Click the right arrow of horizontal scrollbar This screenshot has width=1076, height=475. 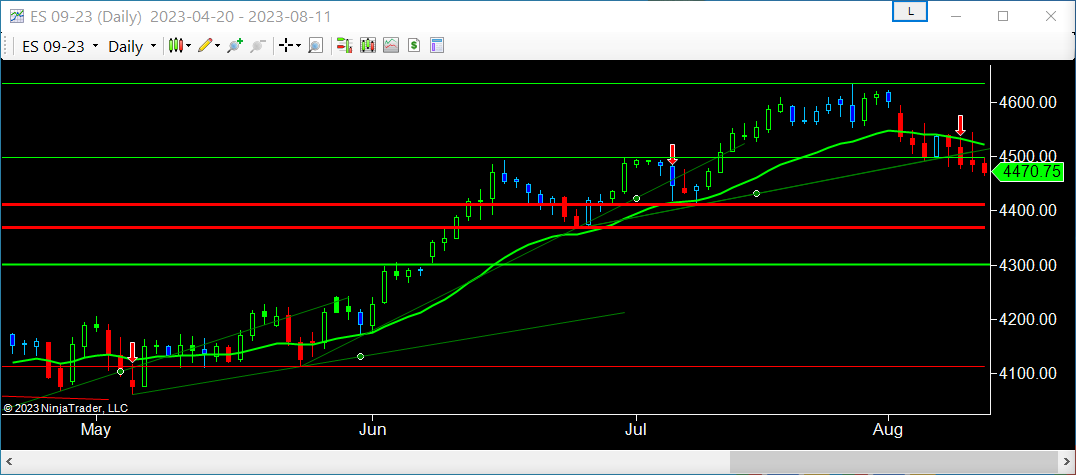pyautogui.click(x=1068, y=462)
